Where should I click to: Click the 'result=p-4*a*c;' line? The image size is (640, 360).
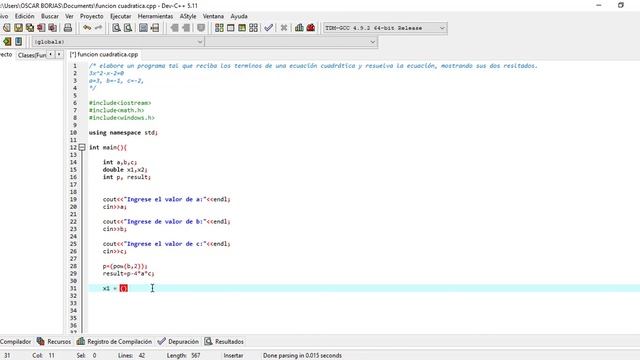[x=129, y=273]
